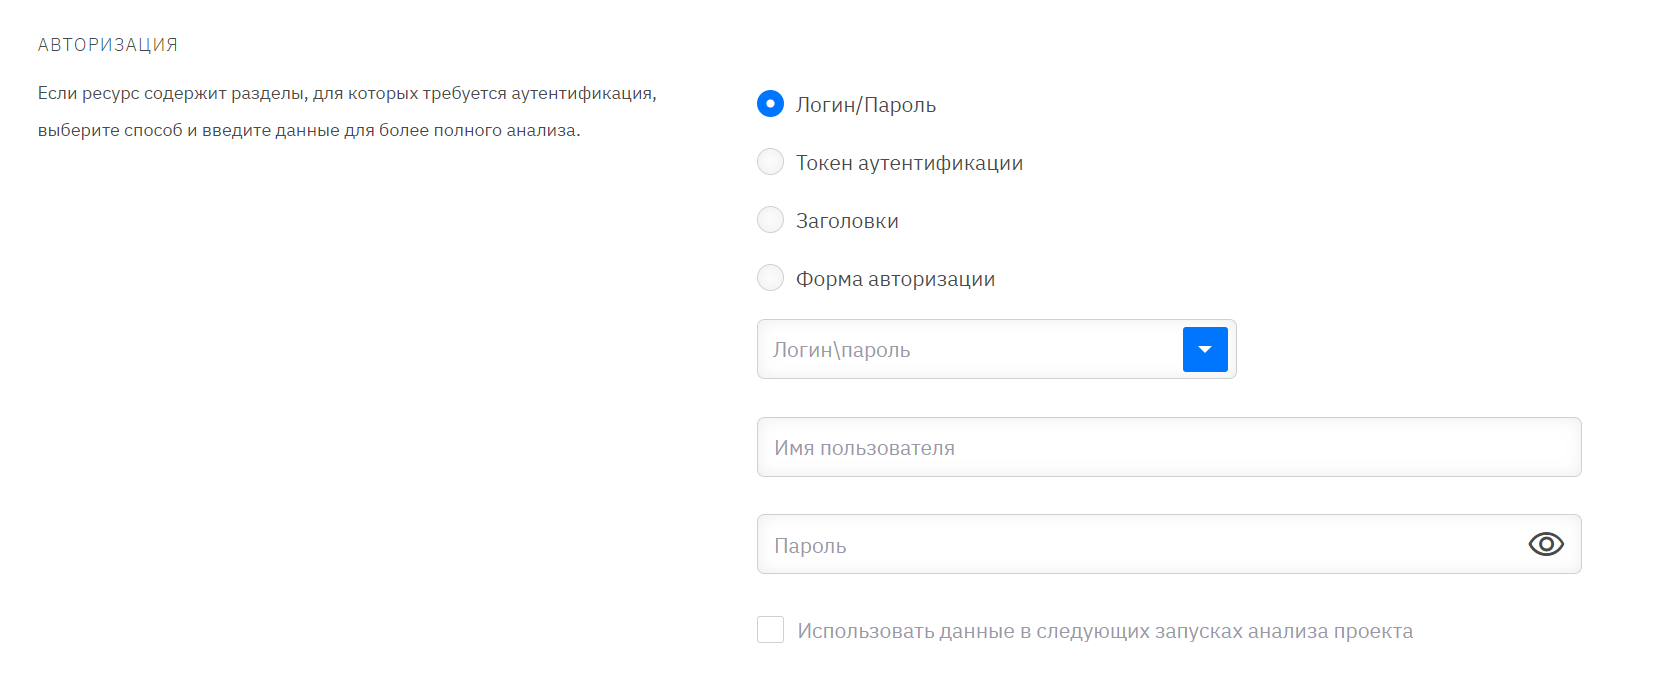1656x683 pixels.
Task: Click the Форма авторизации label text
Action: [895, 279]
